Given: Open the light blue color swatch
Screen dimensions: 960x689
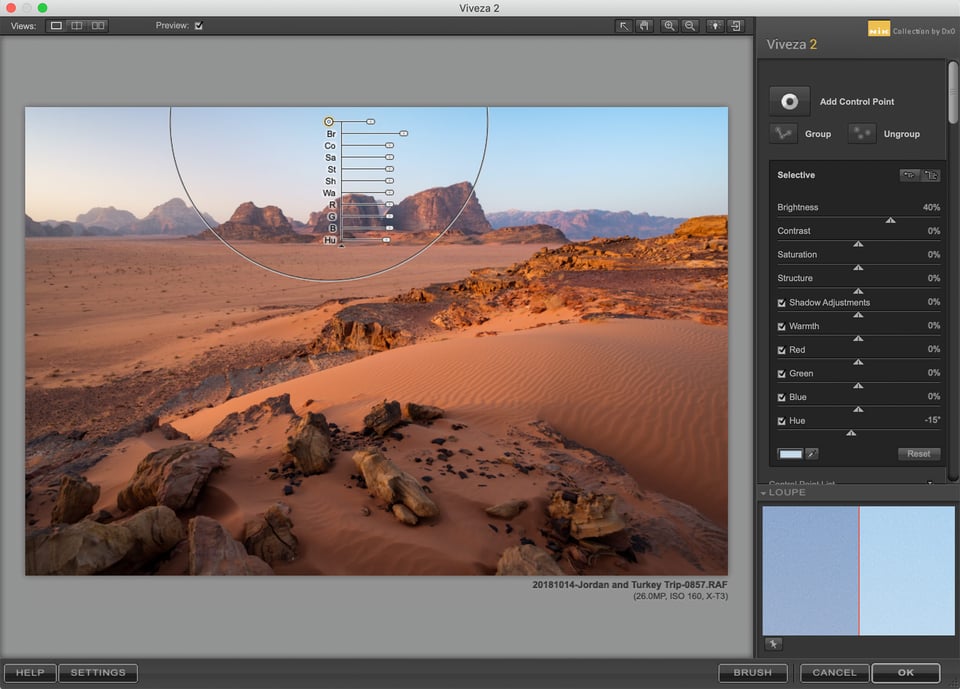Looking at the screenshot, I should click(790, 454).
